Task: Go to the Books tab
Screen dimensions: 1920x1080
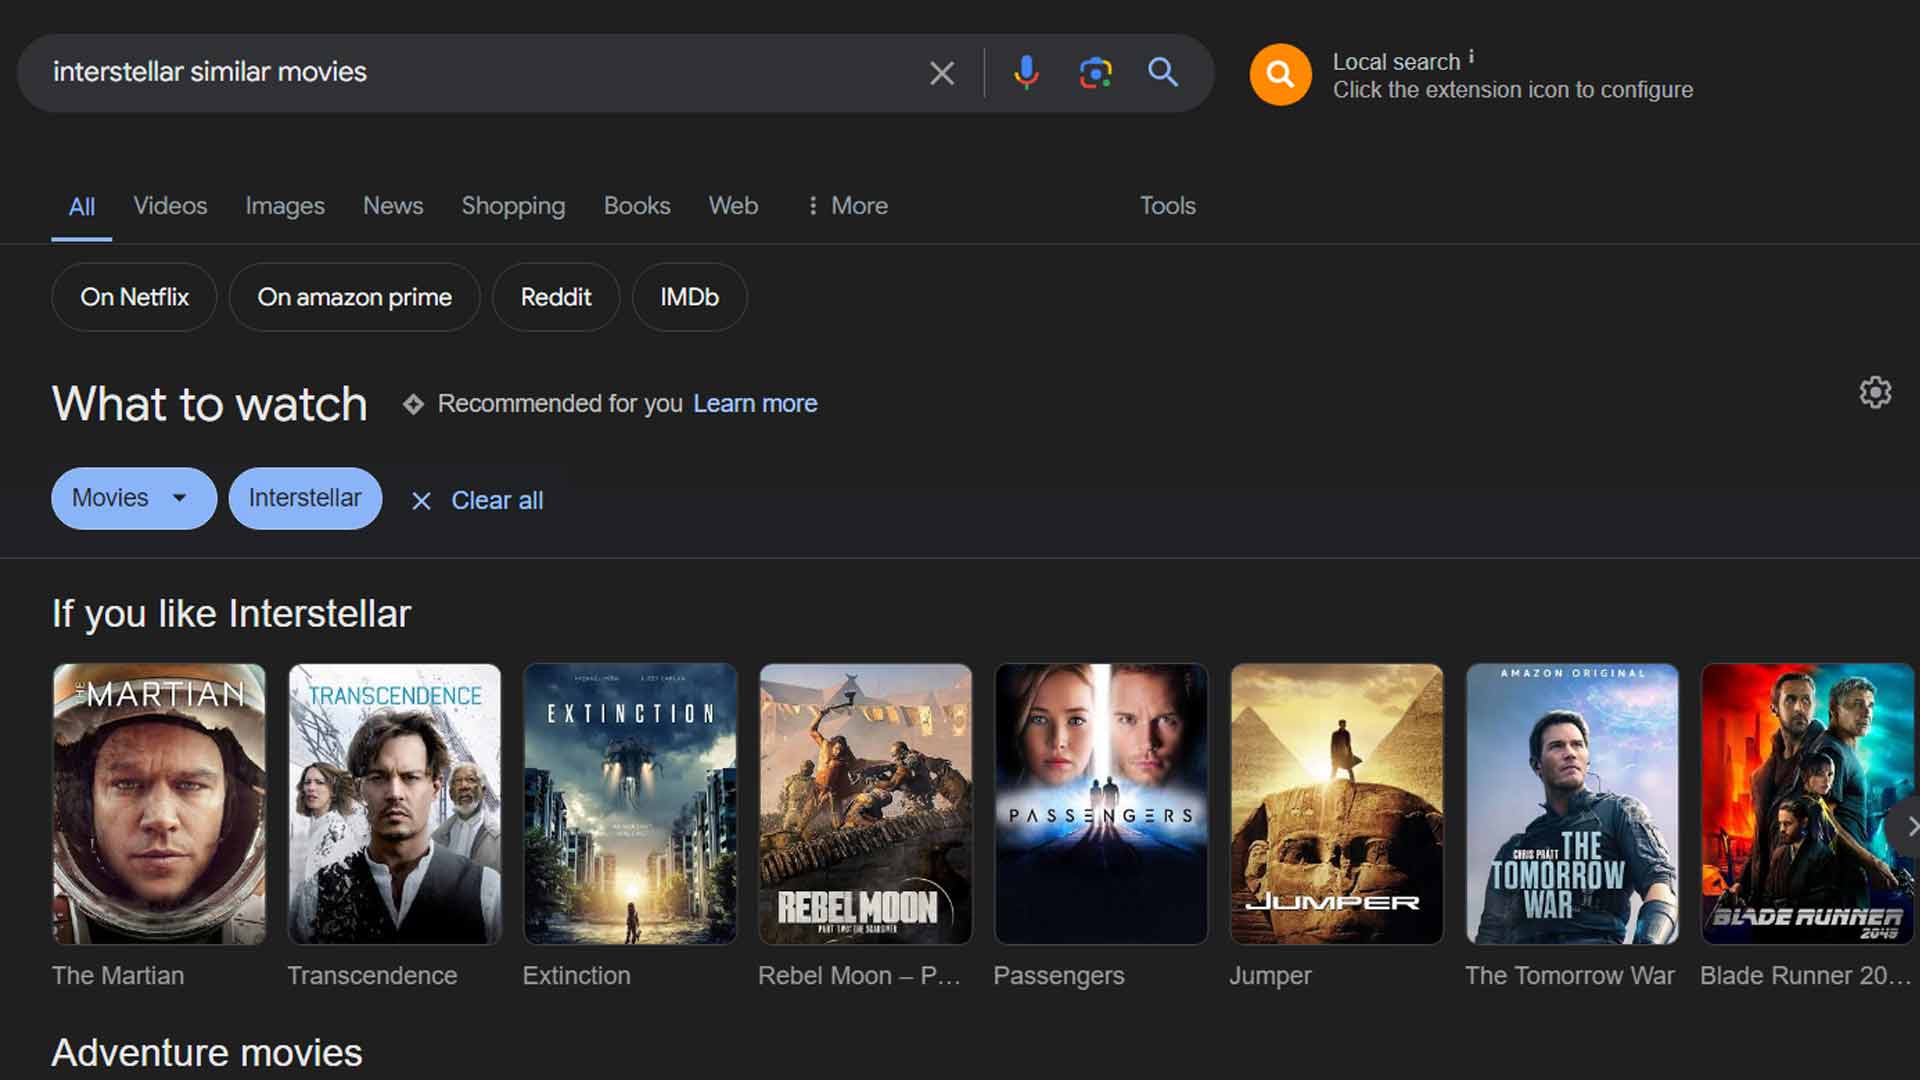Action: (x=637, y=206)
